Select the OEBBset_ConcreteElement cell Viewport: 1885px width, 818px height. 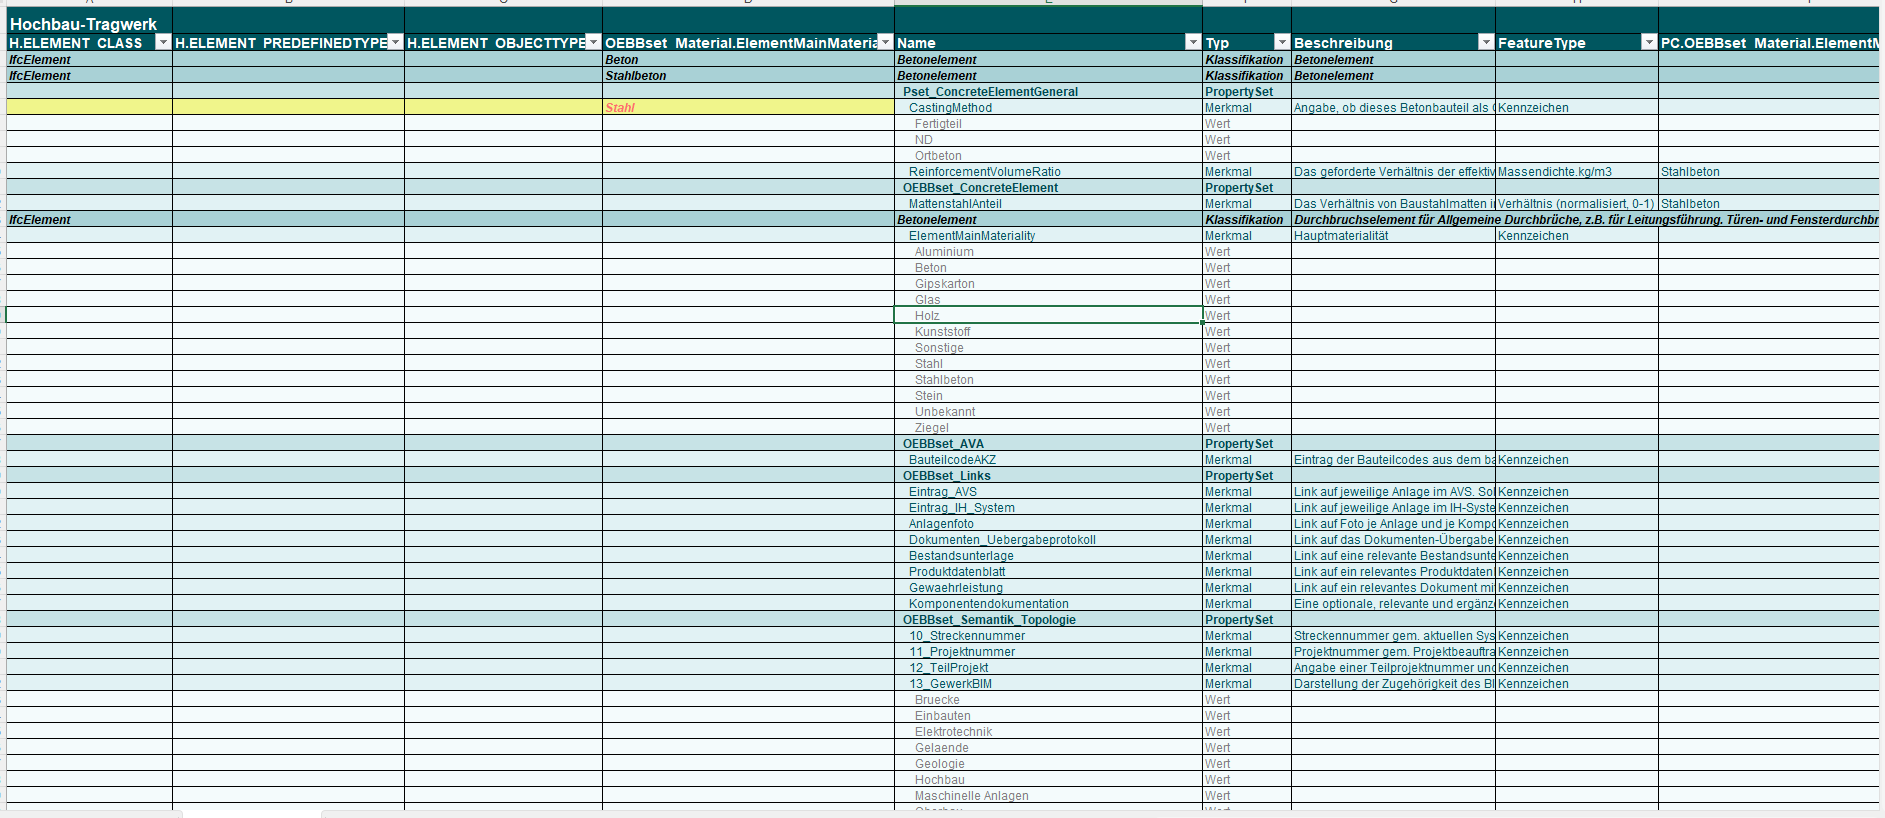(1048, 188)
